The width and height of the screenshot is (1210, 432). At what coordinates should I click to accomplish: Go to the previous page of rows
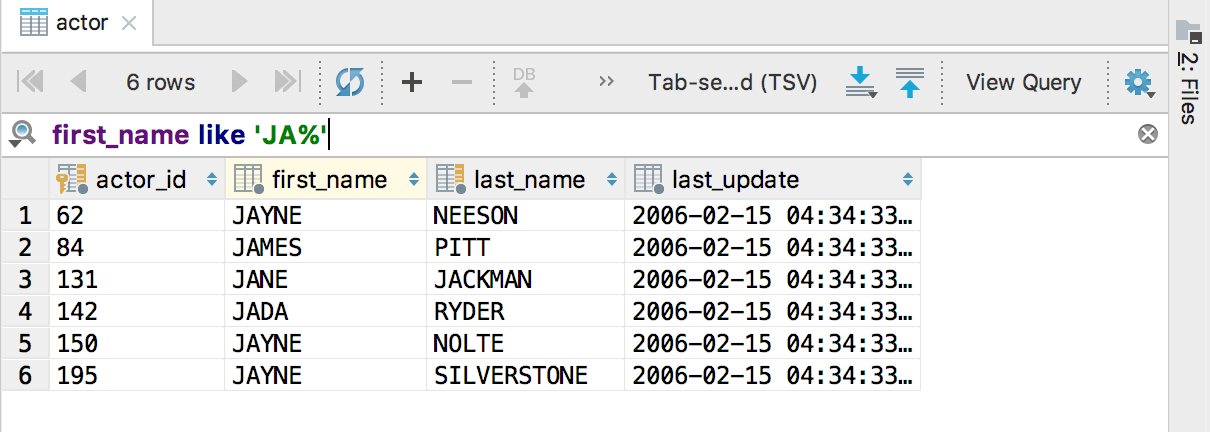(79, 82)
